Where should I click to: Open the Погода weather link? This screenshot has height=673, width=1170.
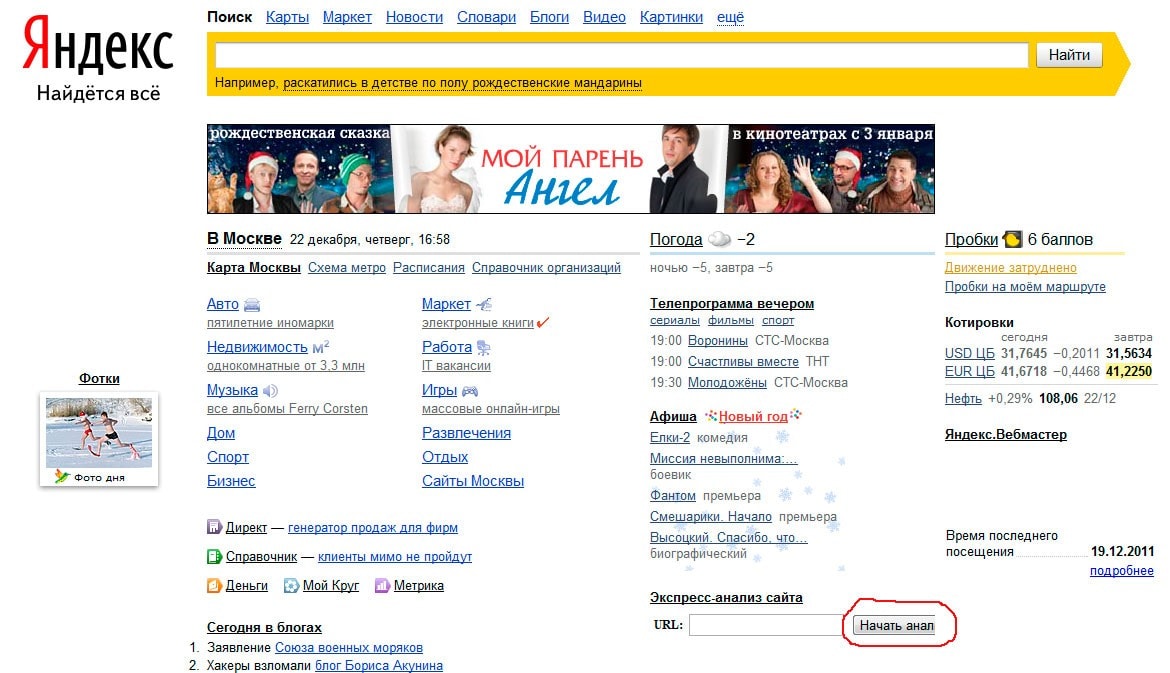(x=676, y=240)
